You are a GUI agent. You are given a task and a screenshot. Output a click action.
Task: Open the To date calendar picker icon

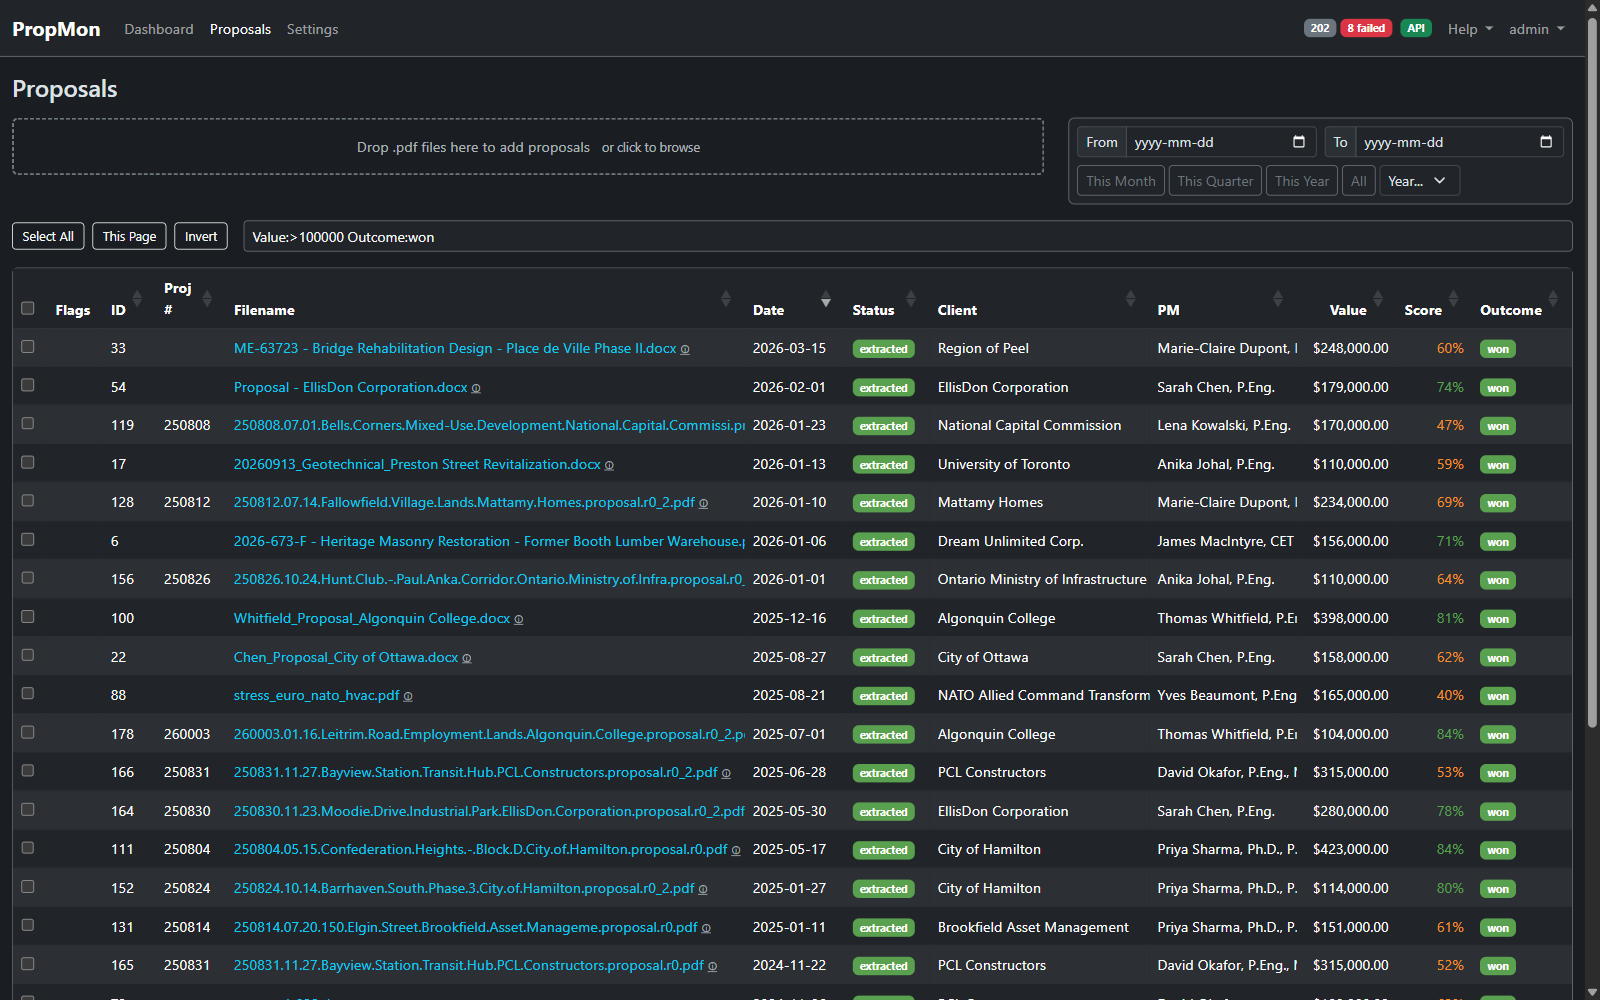pos(1545,142)
